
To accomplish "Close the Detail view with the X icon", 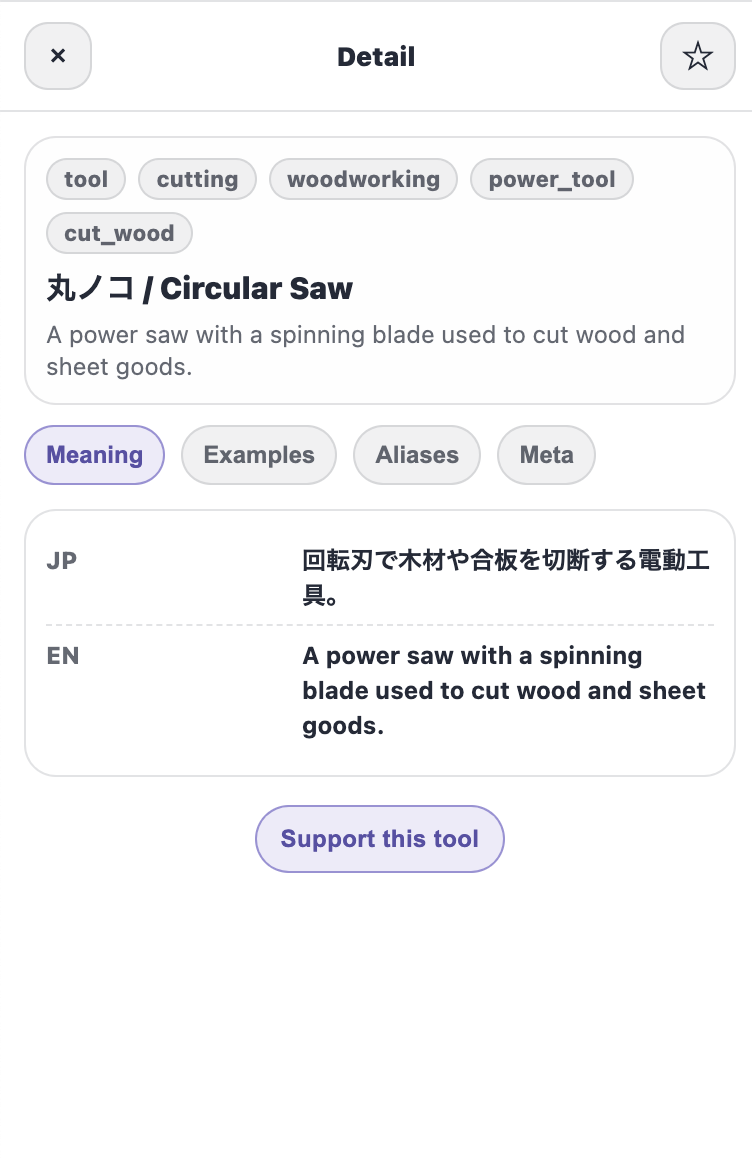I will coord(57,56).
